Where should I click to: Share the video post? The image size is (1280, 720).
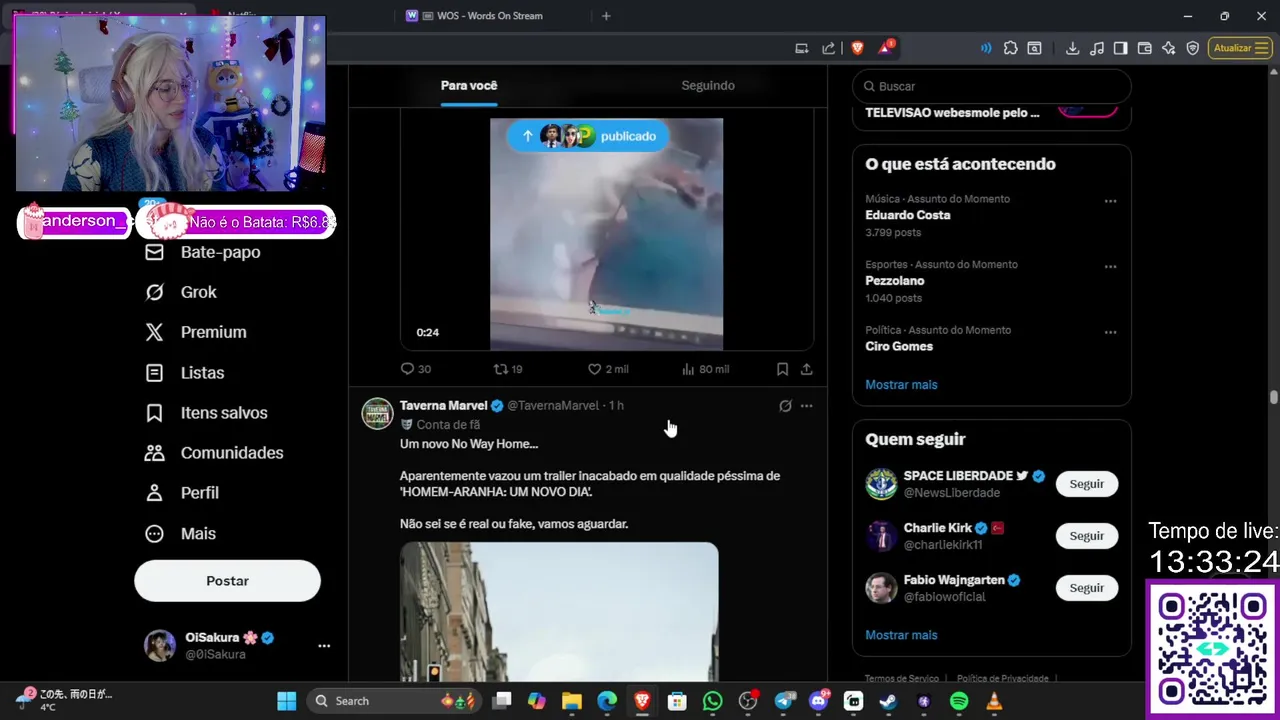tap(806, 369)
